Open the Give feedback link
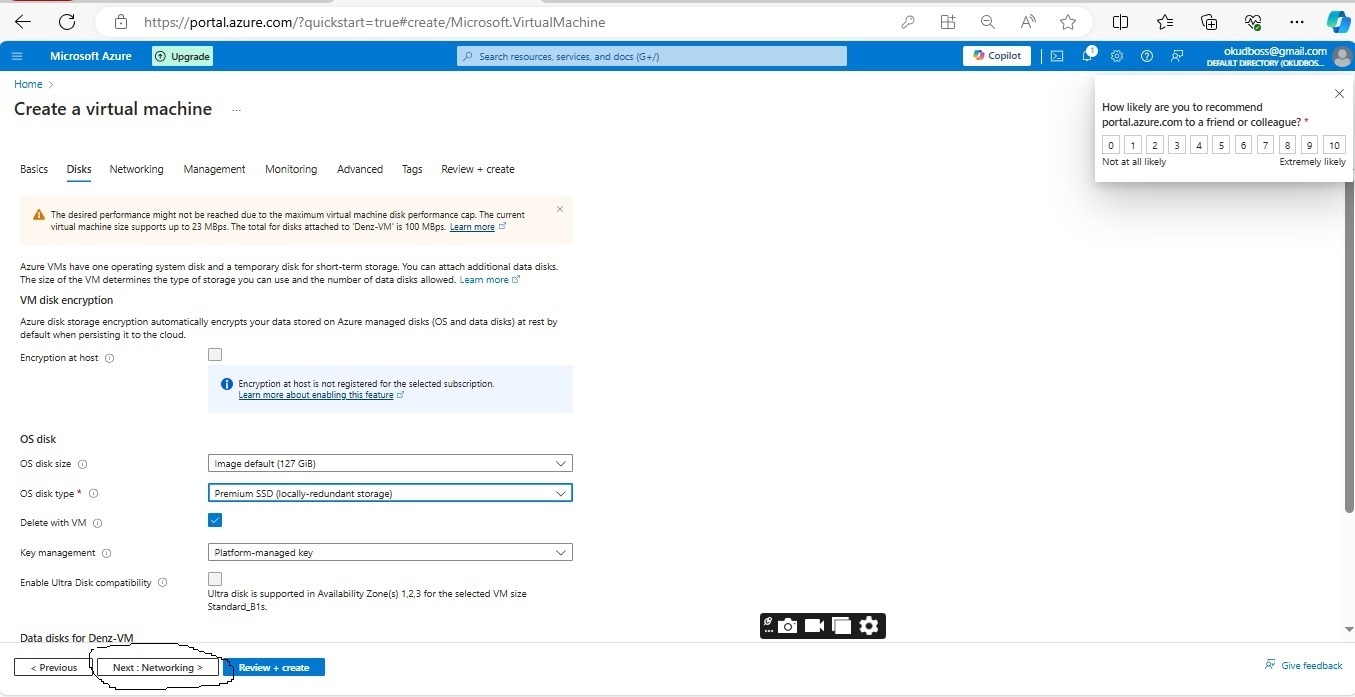The height and width of the screenshot is (697, 1355). tap(1304, 665)
